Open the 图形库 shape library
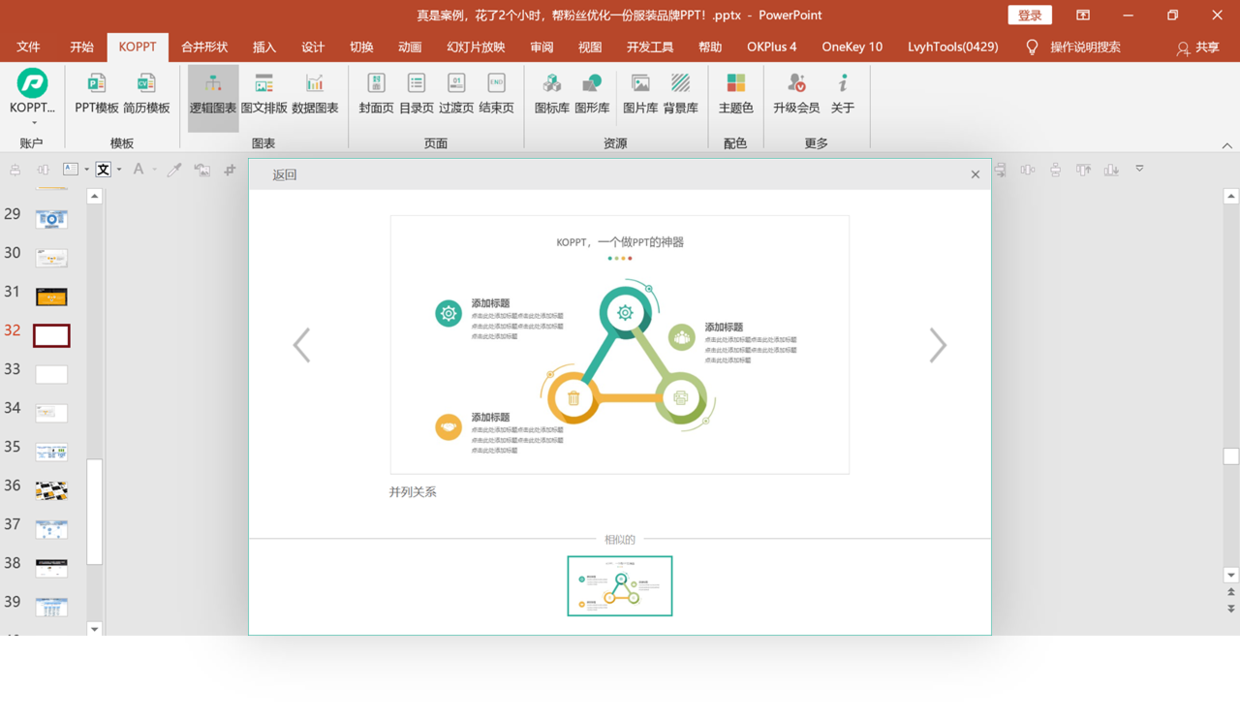1240x721 pixels. [x=592, y=94]
